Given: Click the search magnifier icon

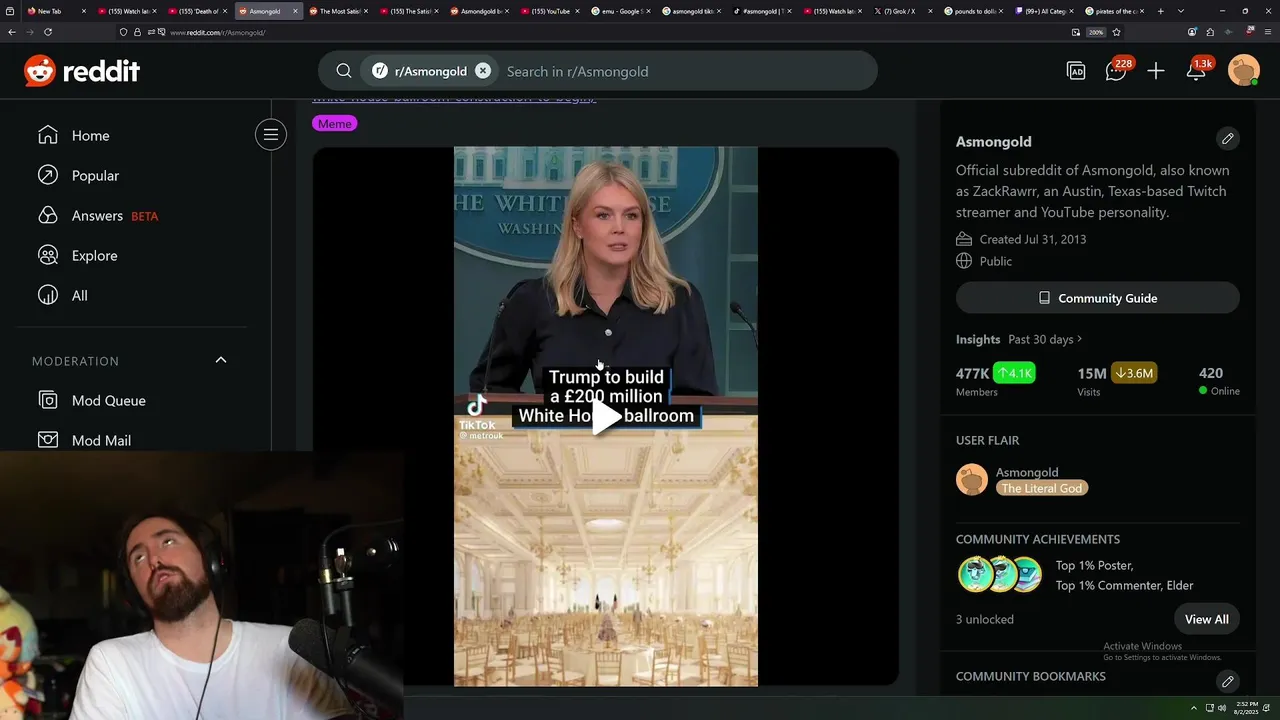Looking at the screenshot, I should click(344, 71).
